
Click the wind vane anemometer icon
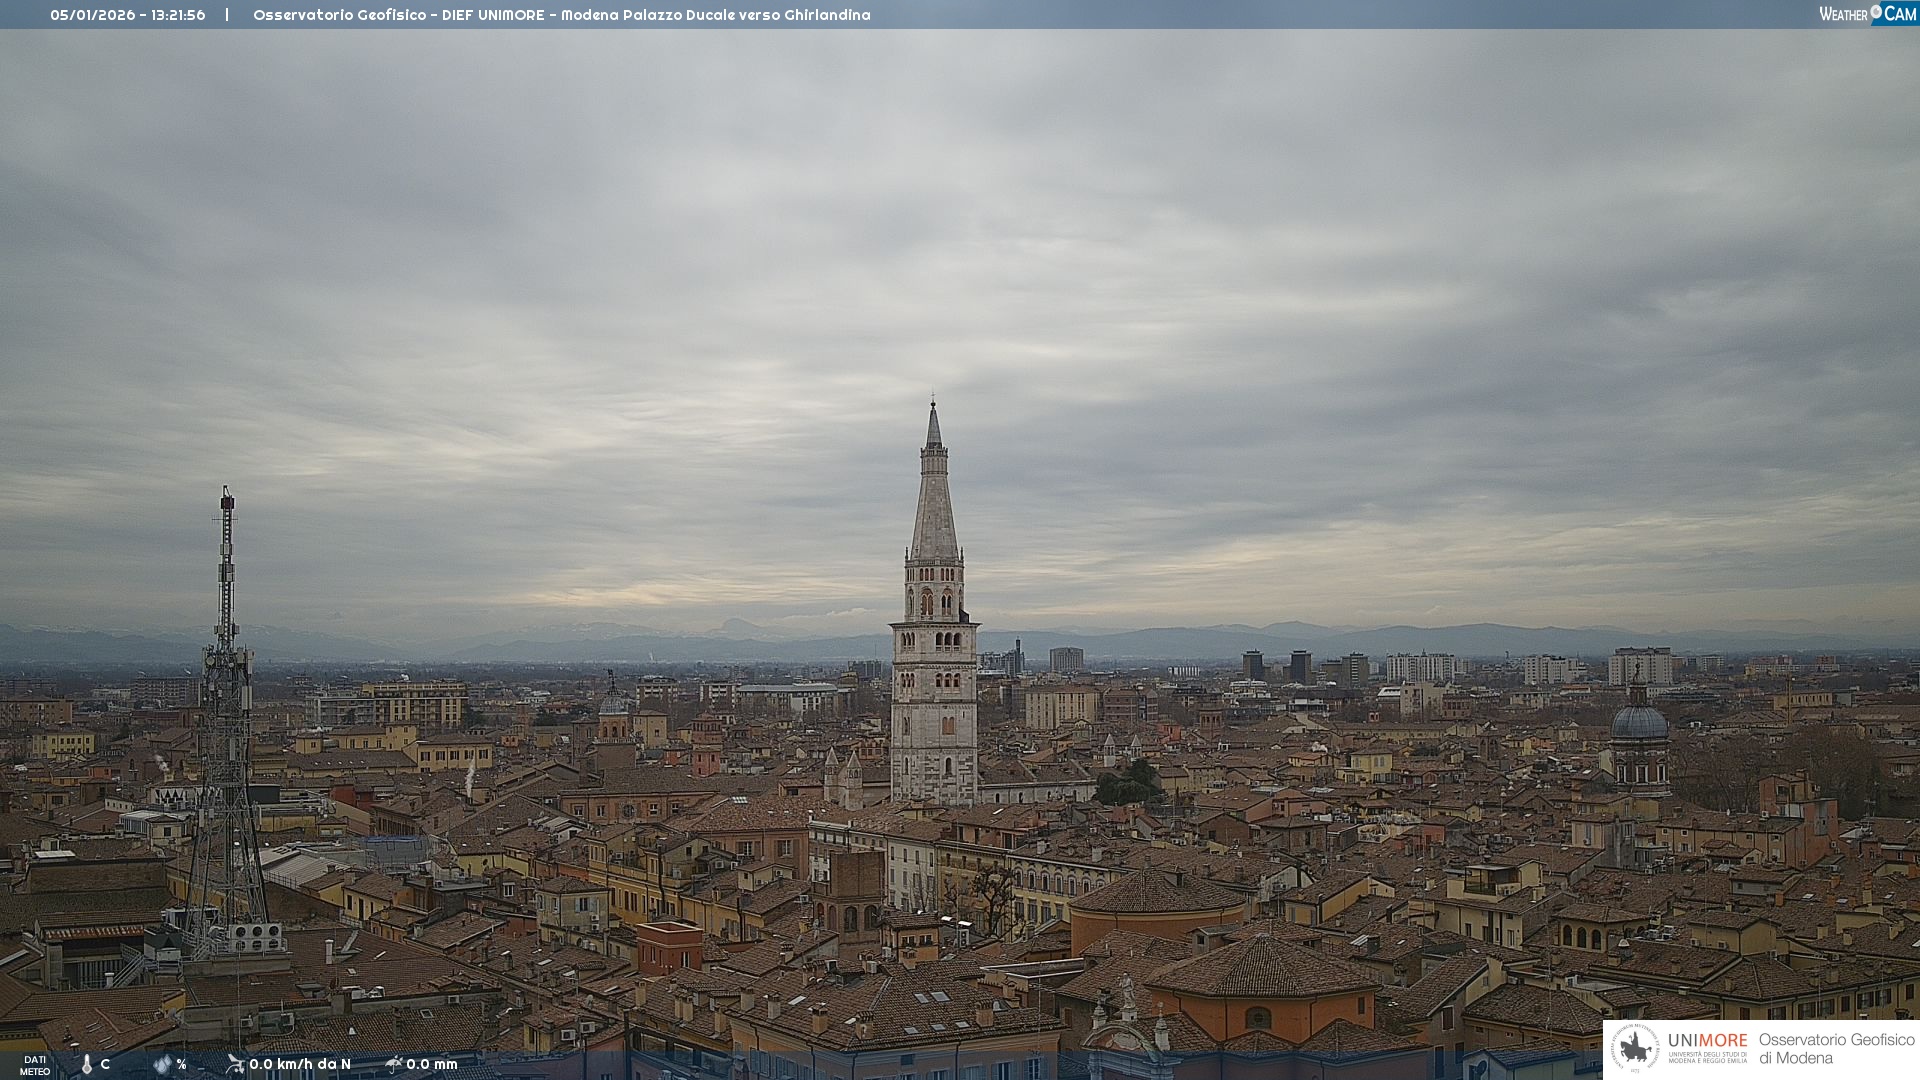coord(235,1064)
